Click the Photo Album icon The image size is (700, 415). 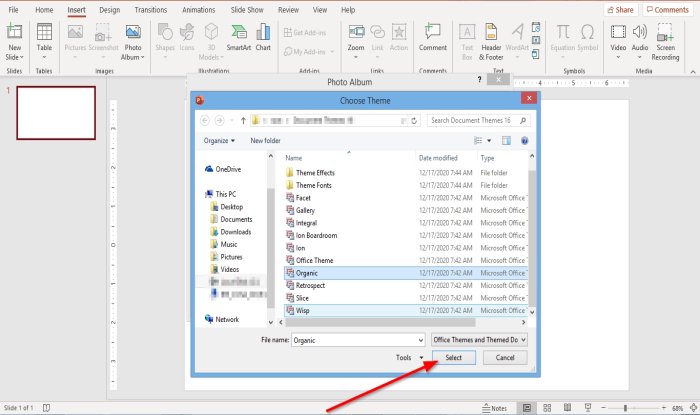pos(133,32)
